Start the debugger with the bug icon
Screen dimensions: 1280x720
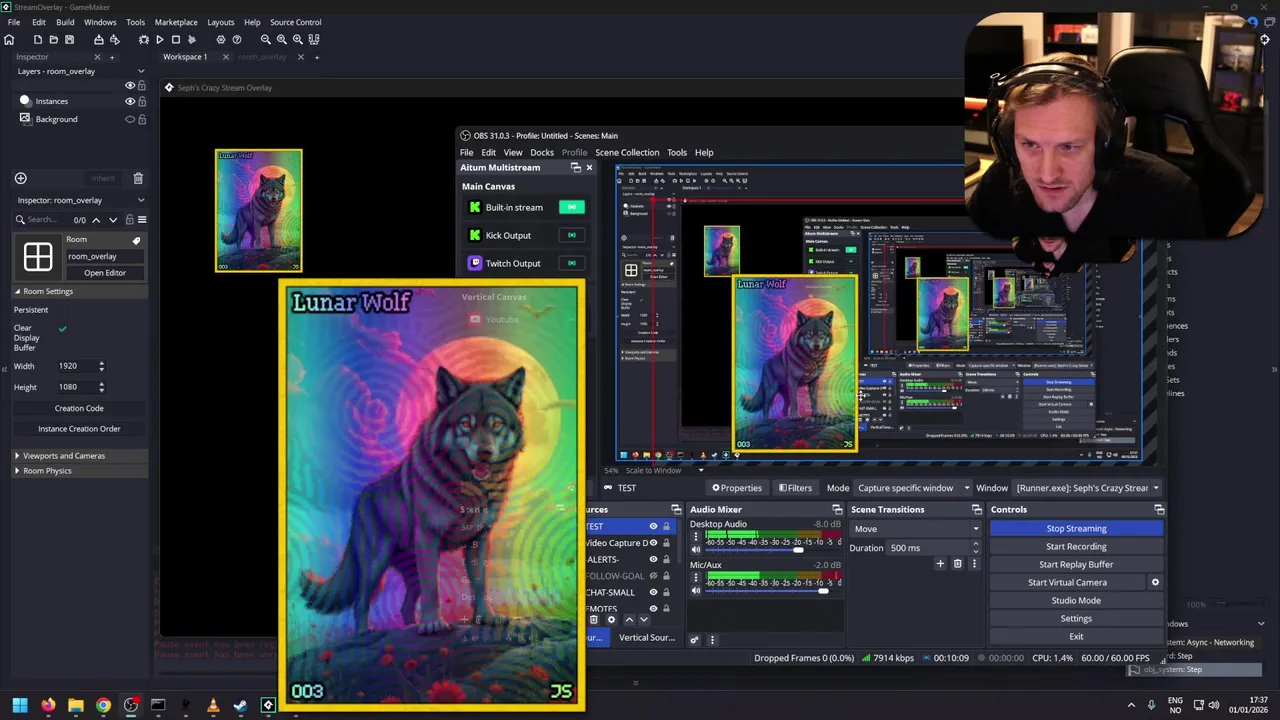click(143, 39)
